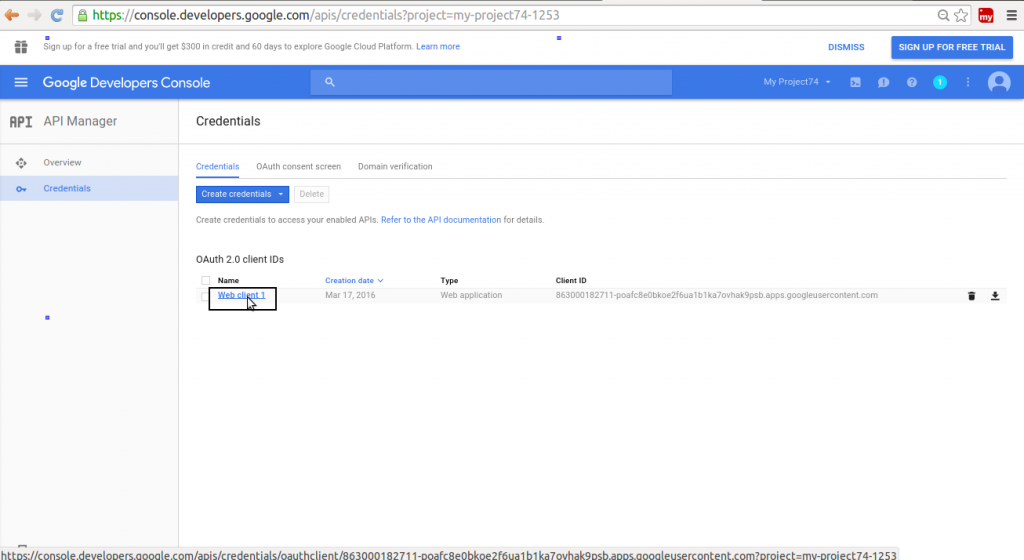Screen dimensions: 1024x560
Task: Open Google Cloud Shell terminal icon
Action: click(855, 82)
